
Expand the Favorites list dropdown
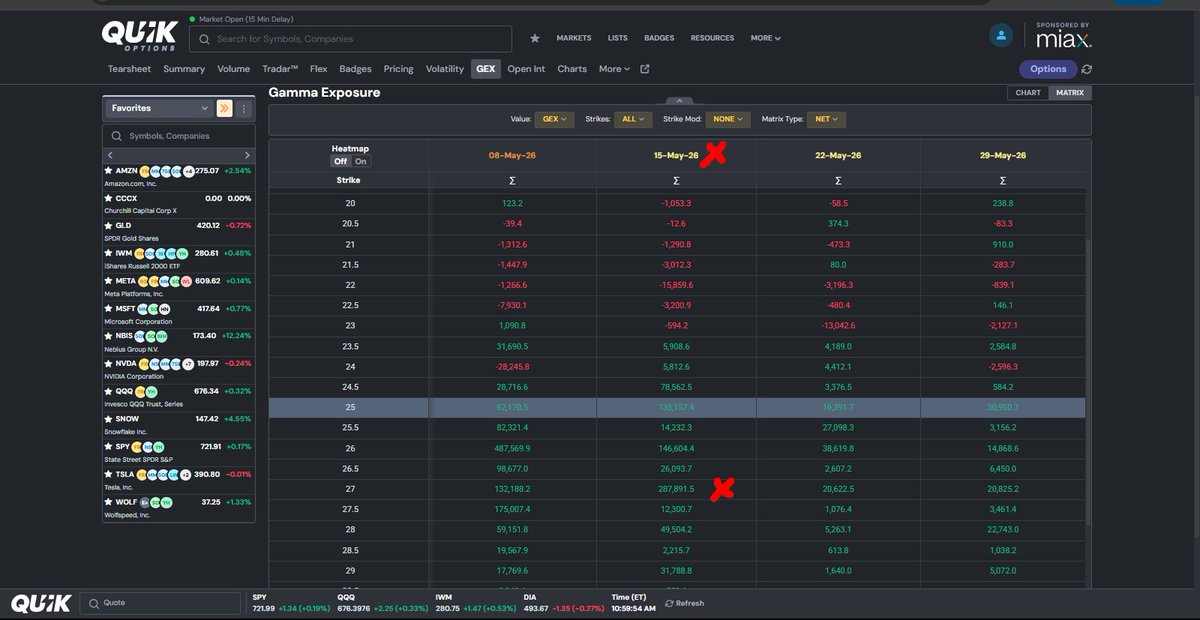[159, 108]
